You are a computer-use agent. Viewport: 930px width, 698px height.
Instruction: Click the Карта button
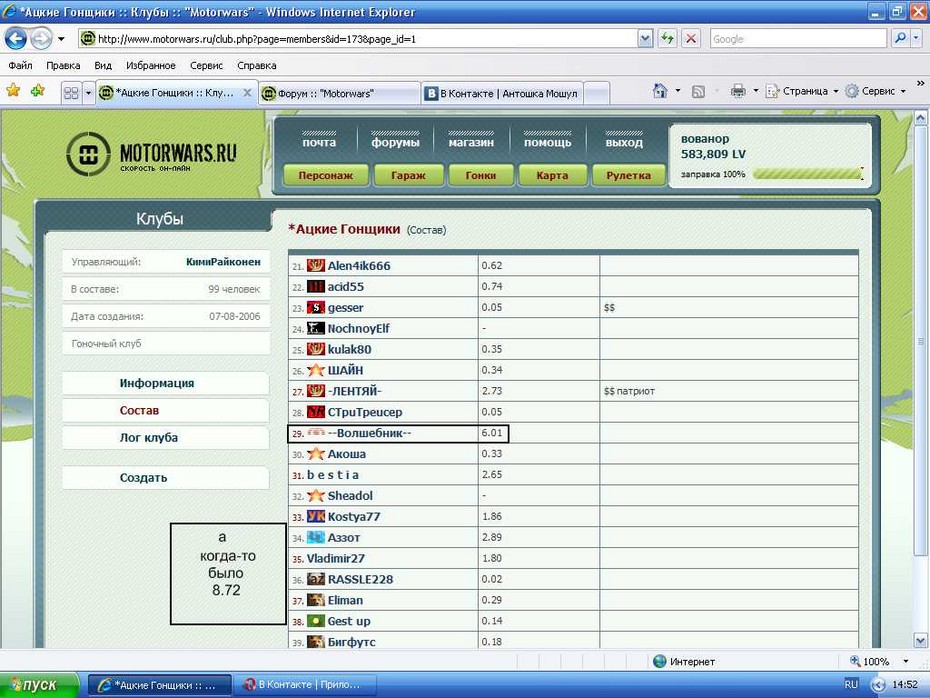point(552,175)
